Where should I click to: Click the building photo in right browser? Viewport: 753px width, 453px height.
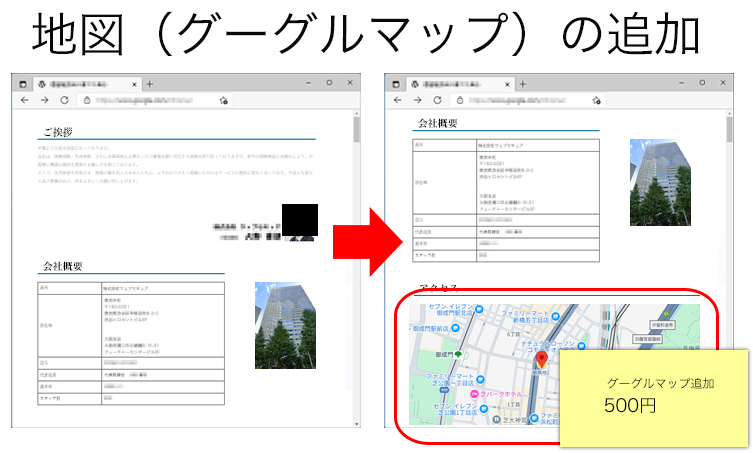659,181
